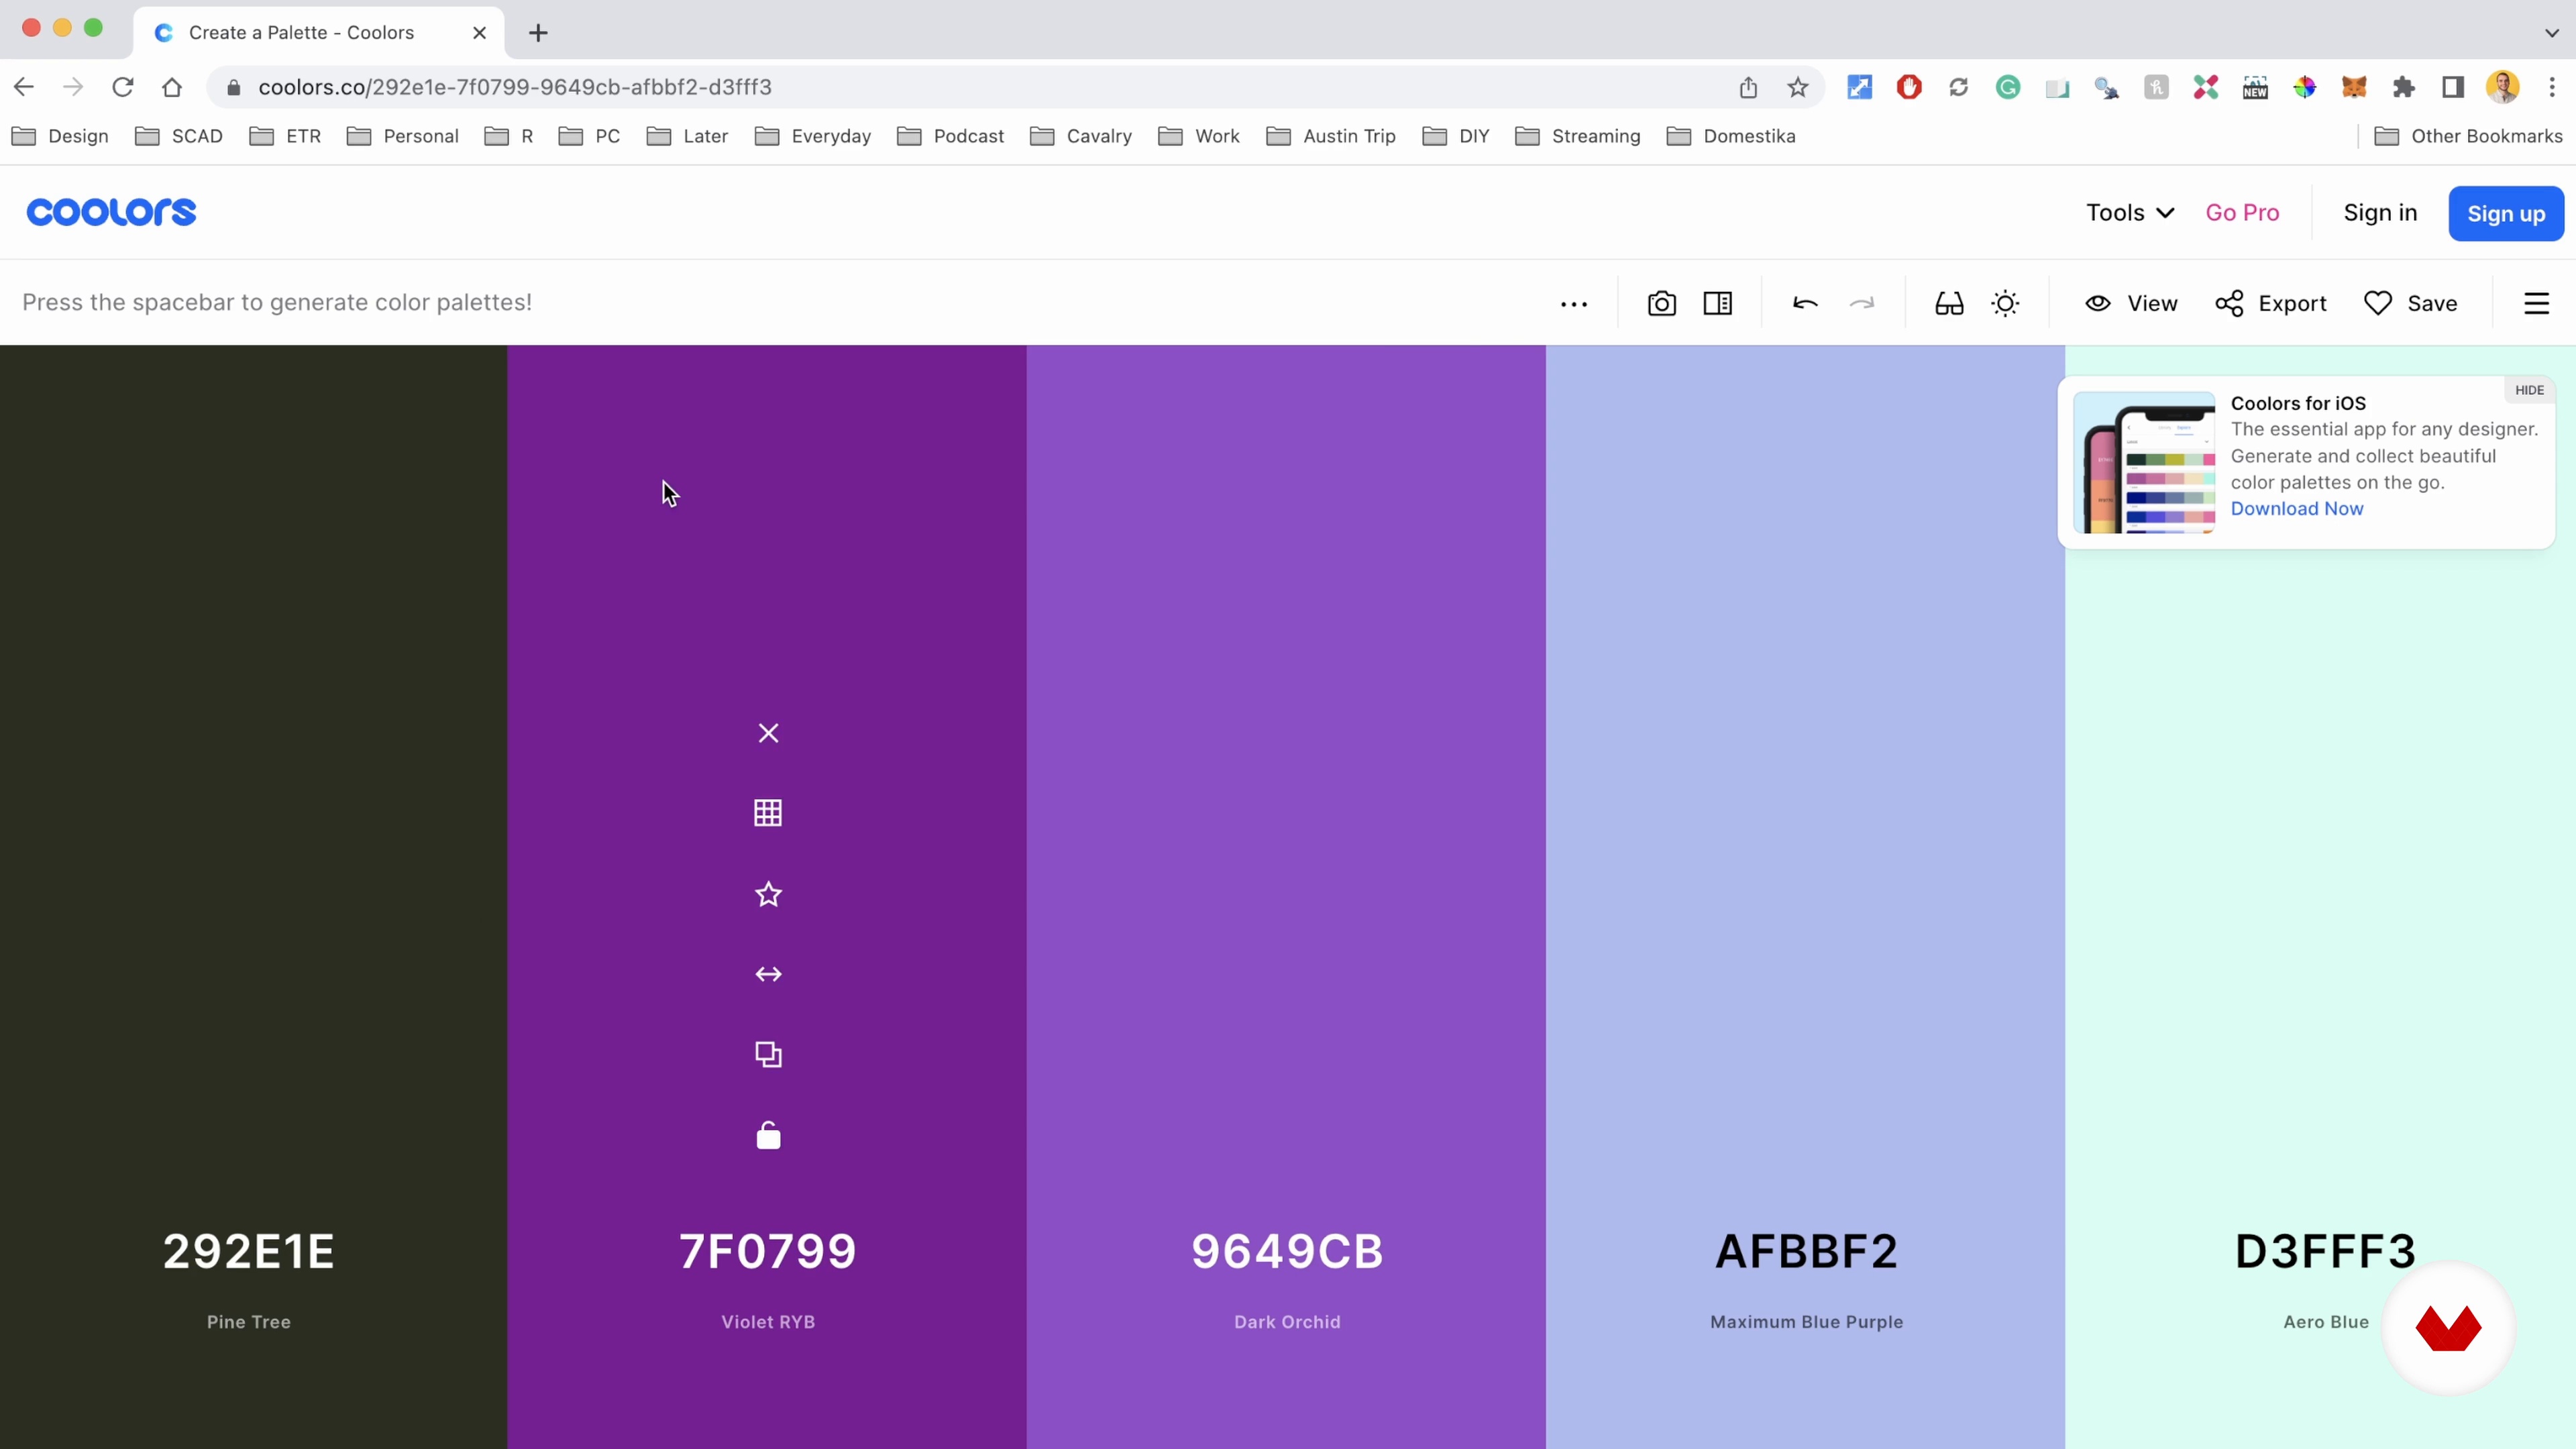Open the Chrome profile avatar

pos(2503,87)
